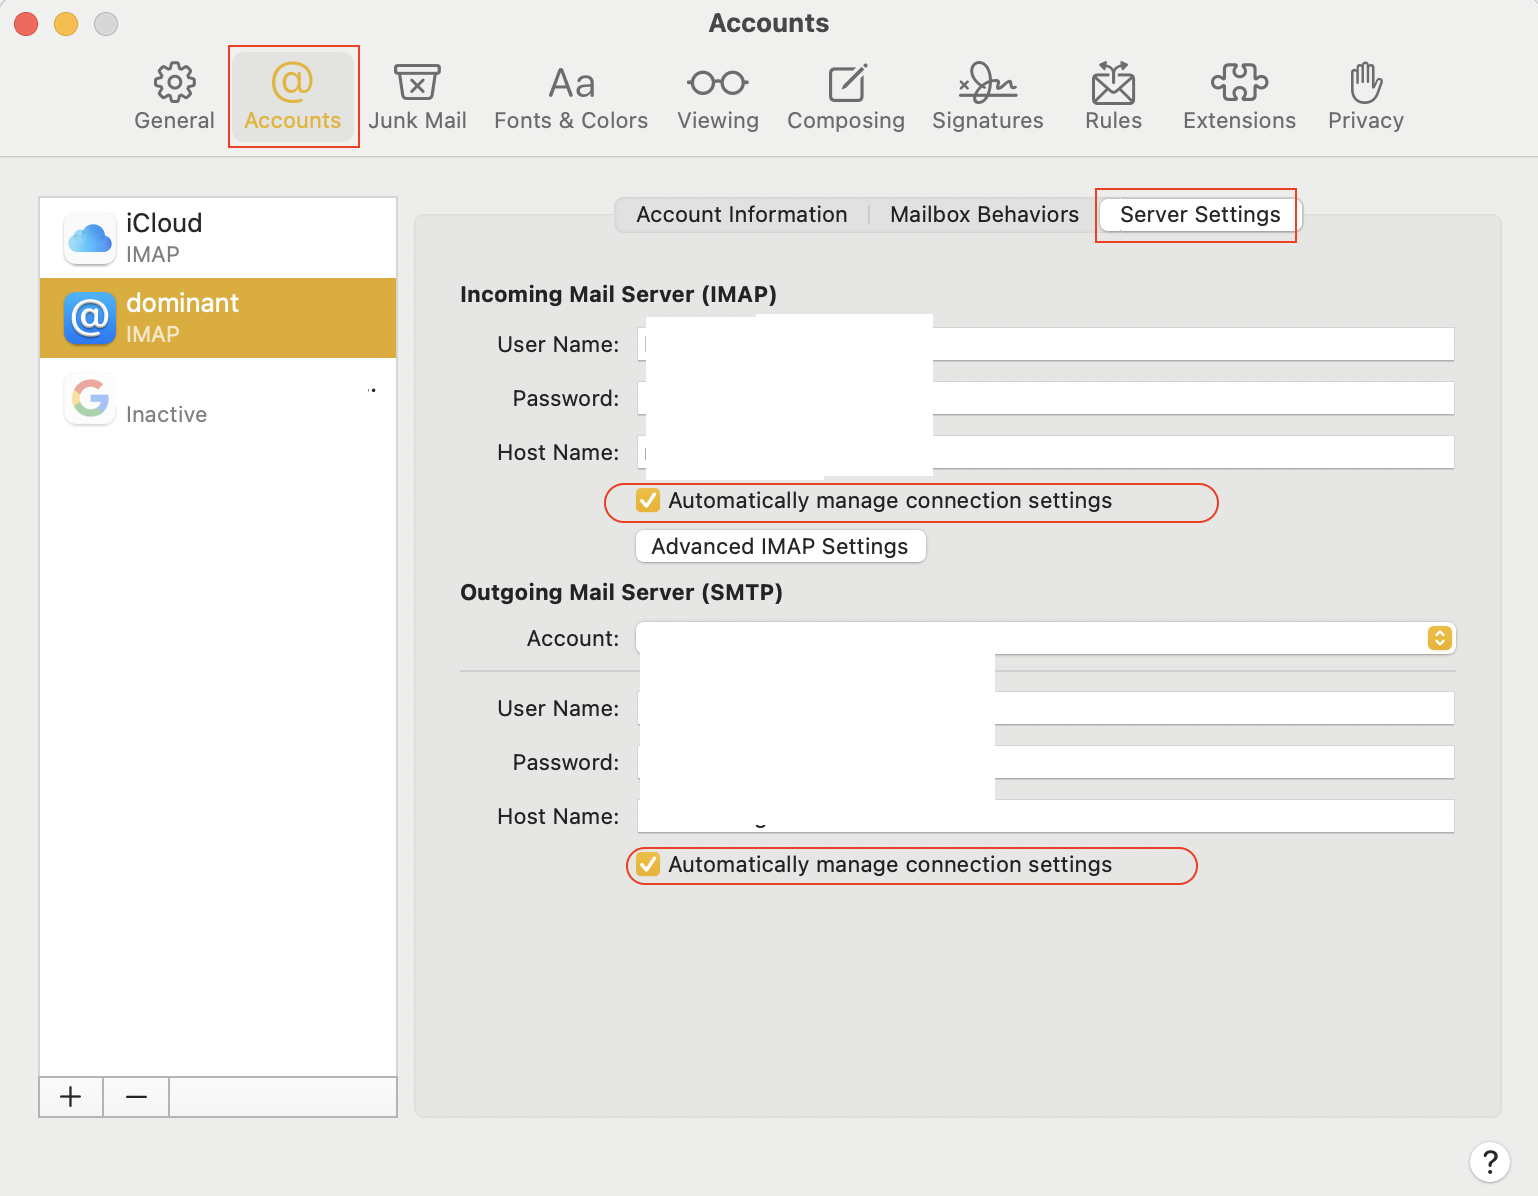Expand the outgoing SMTP Account dropdown

tap(1046, 638)
